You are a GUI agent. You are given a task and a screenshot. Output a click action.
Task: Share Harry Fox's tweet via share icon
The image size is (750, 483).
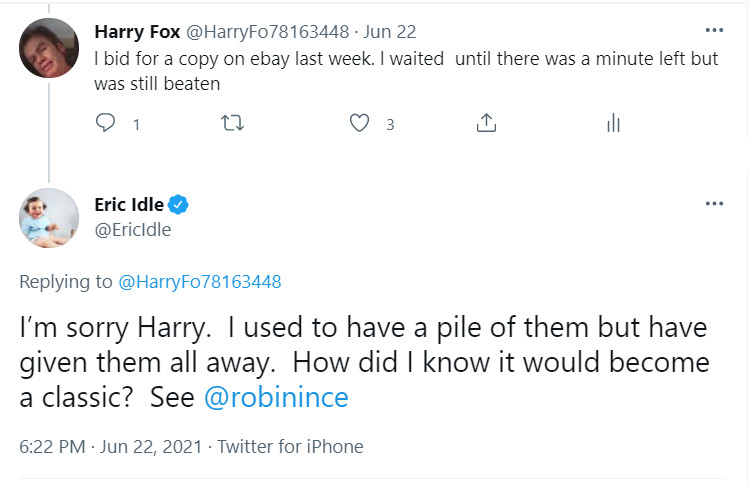[486, 123]
